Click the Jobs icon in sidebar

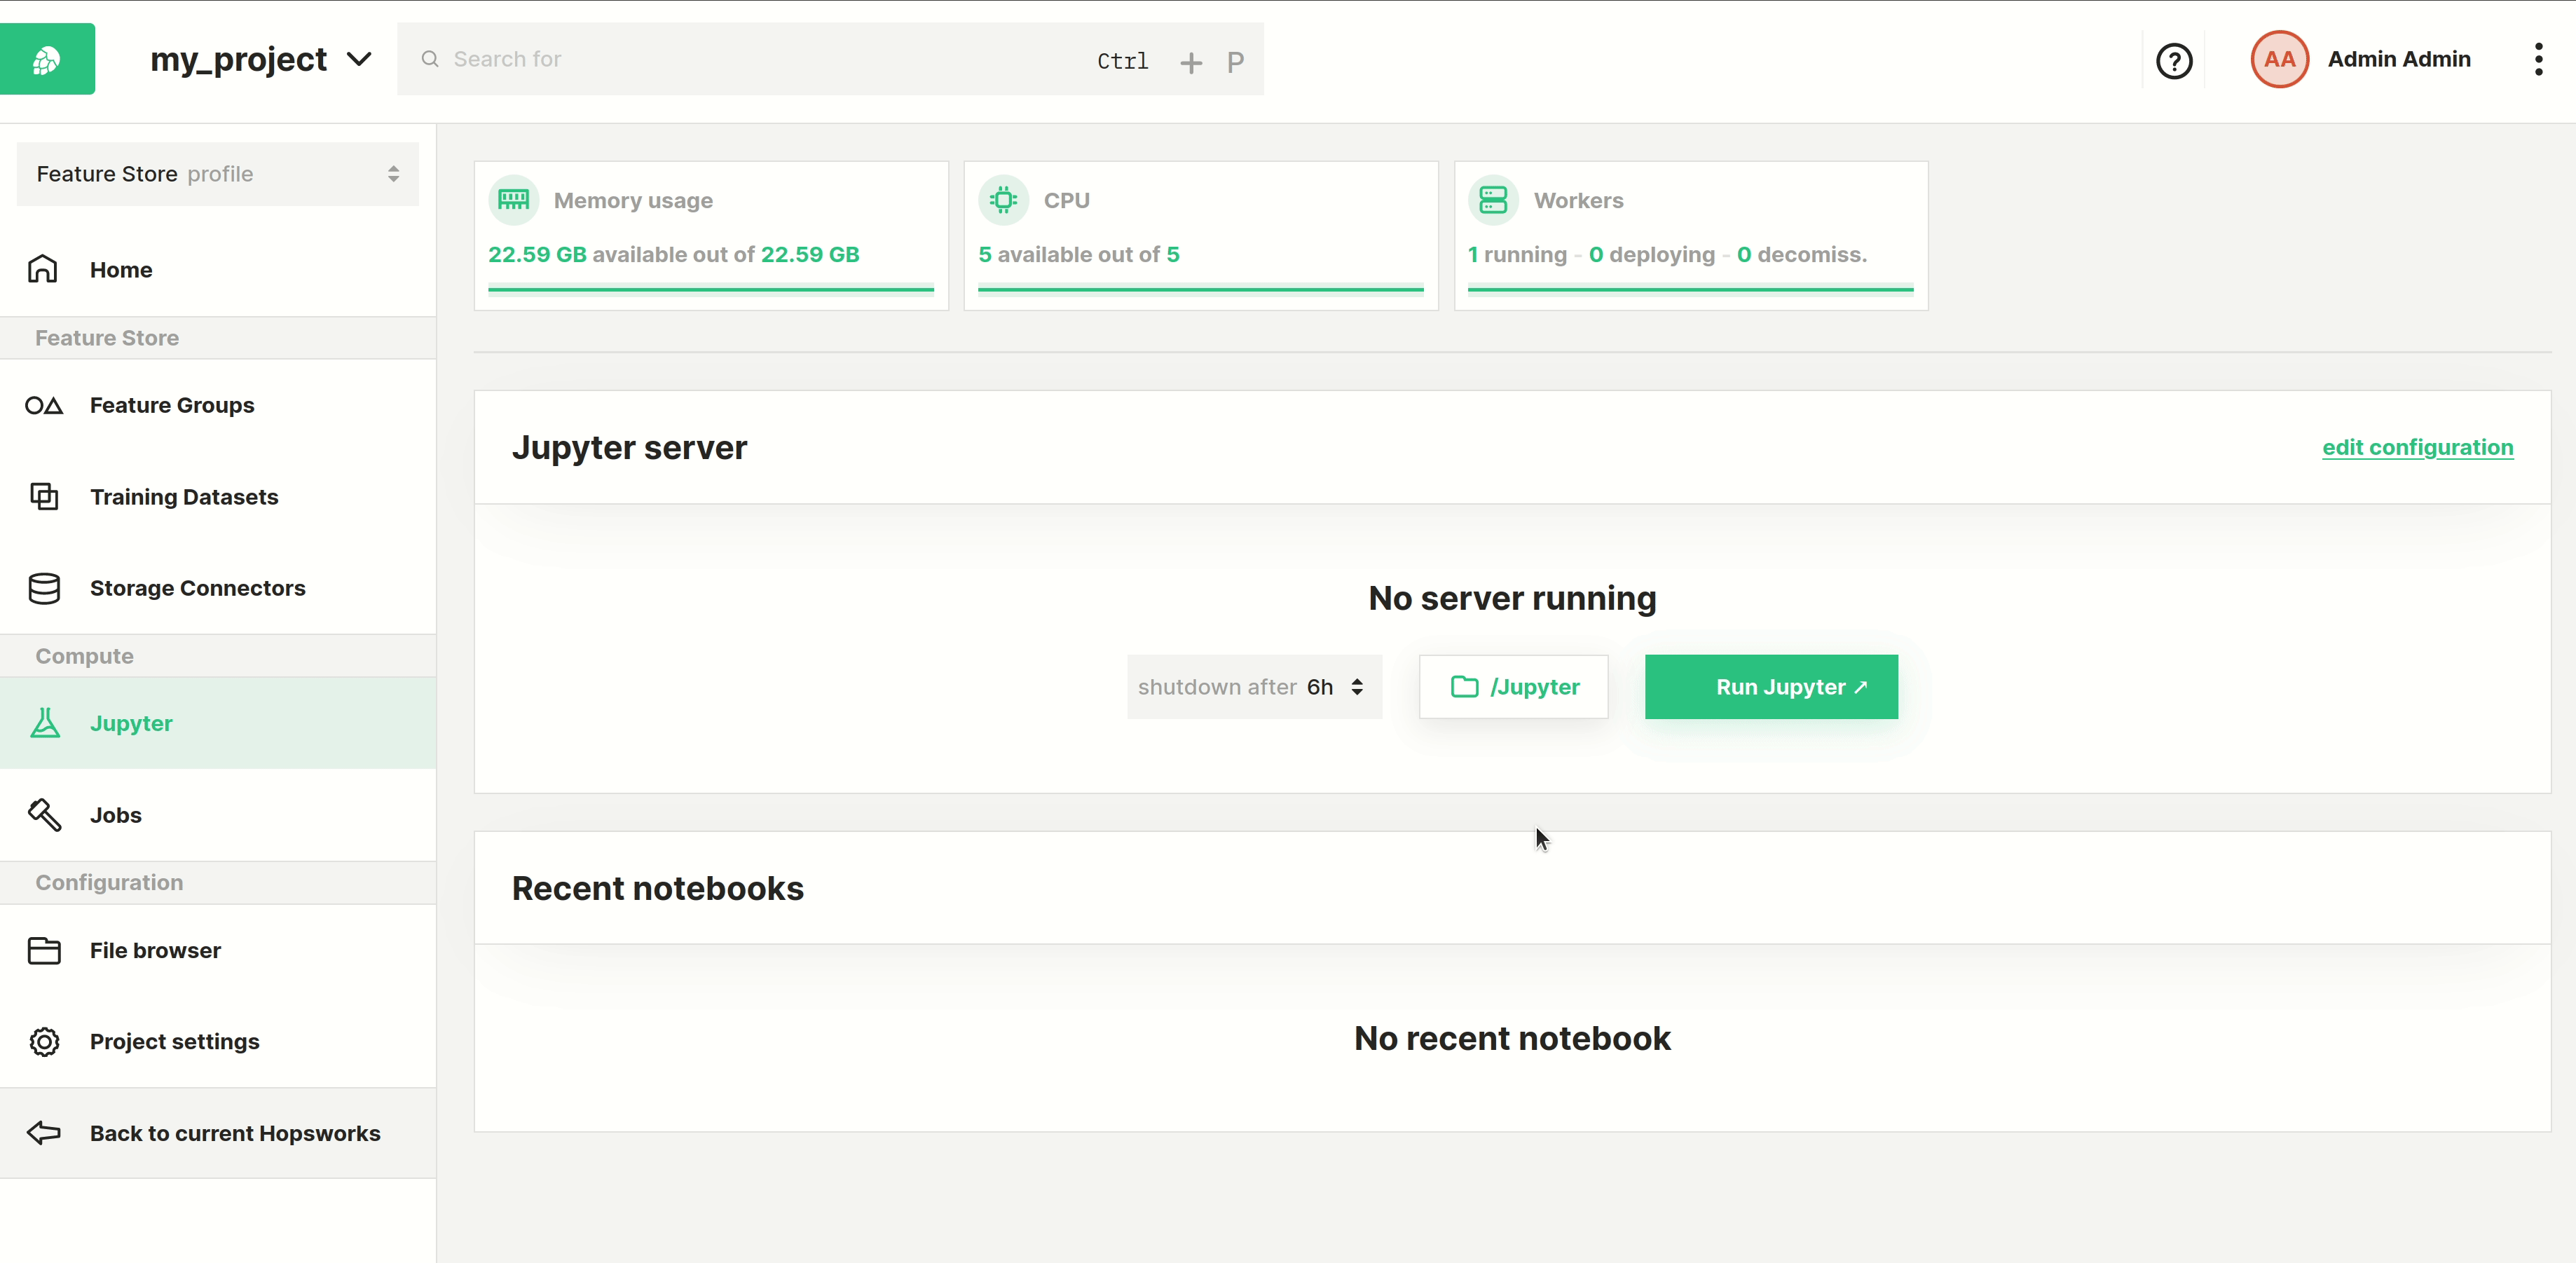(x=44, y=813)
